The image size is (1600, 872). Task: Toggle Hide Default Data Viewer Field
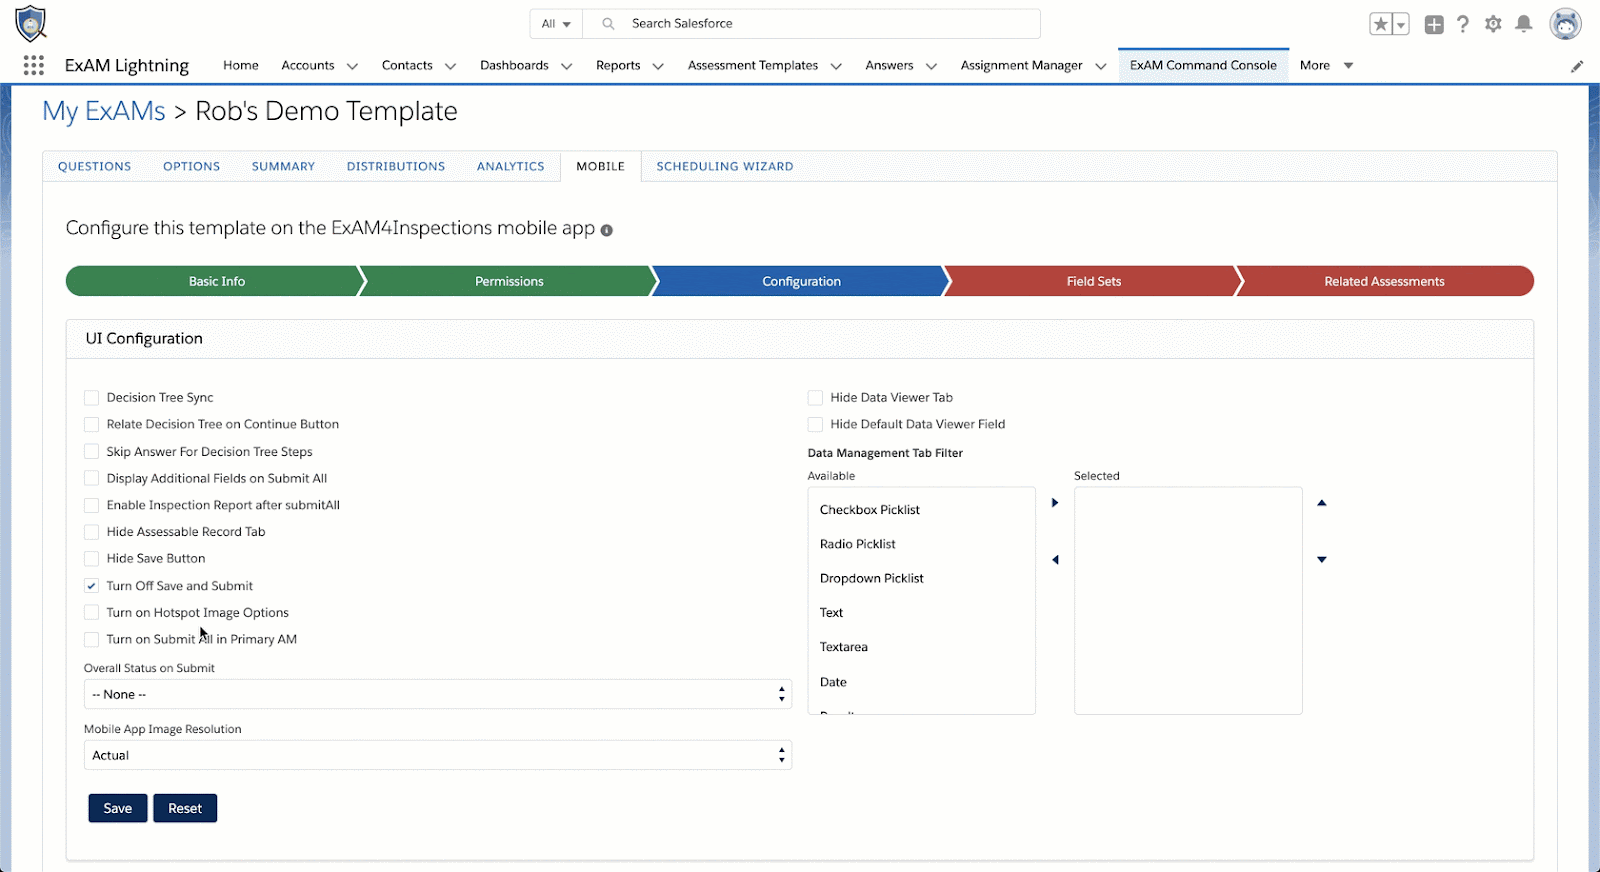point(815,425)
